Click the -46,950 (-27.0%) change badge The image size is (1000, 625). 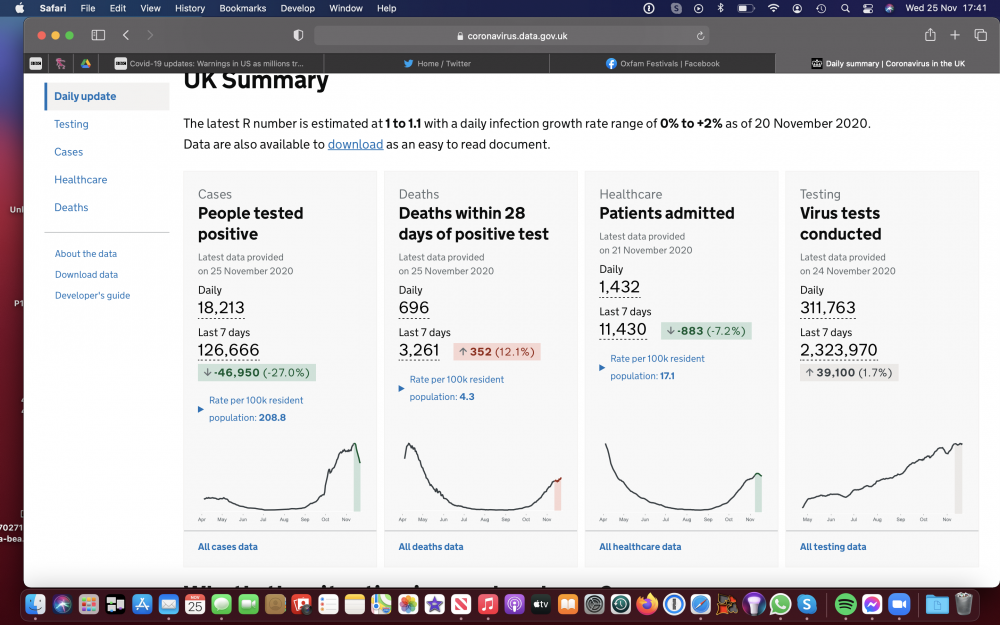click(x=257, y=372)
